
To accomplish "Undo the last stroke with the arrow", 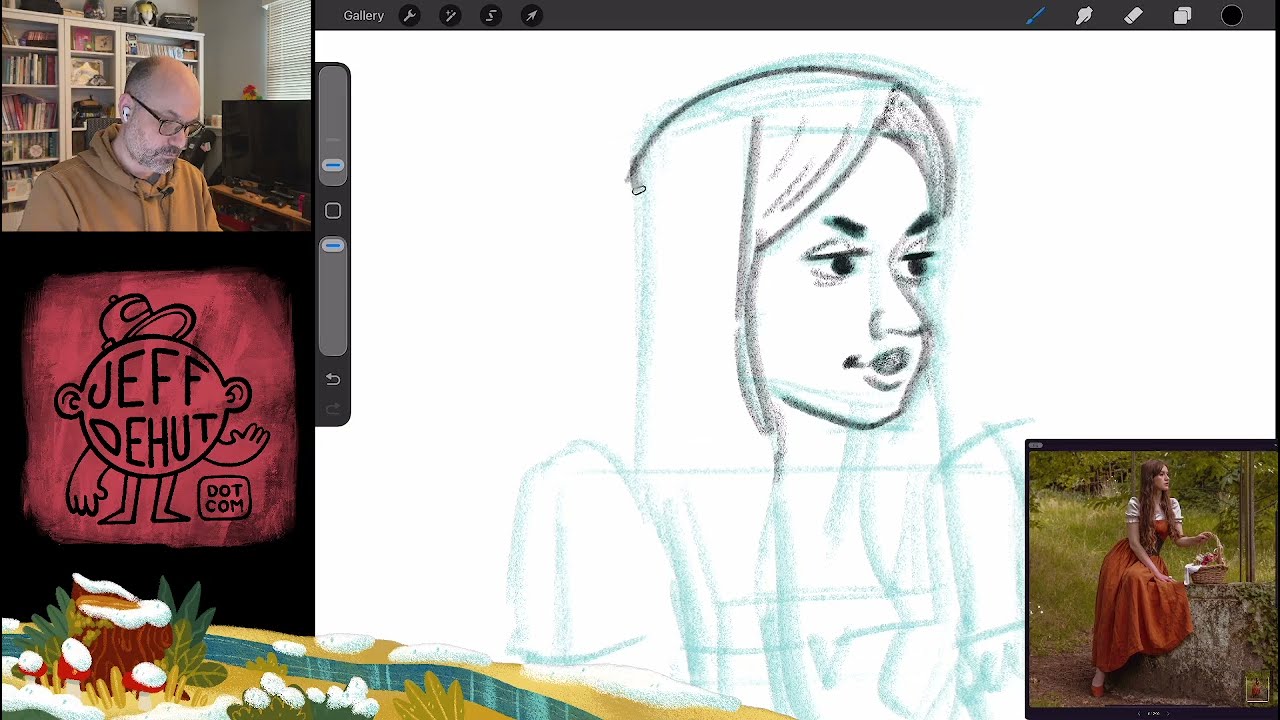I will click(333, 379).
